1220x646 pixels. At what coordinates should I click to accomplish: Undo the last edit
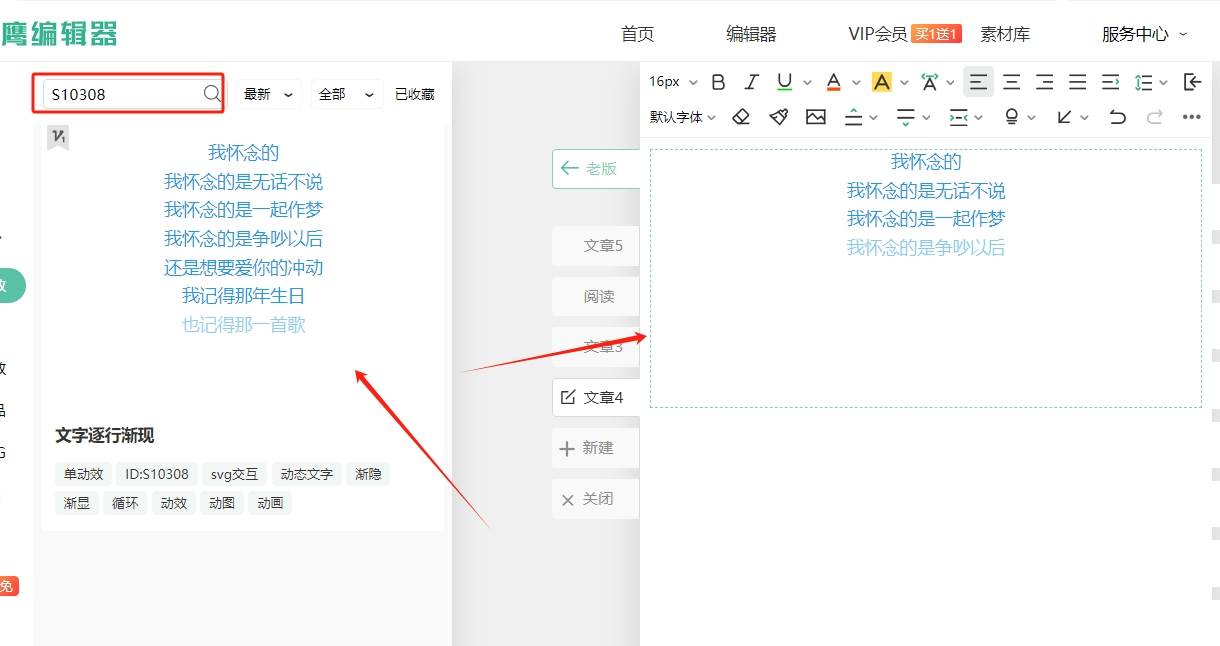point(1117,117)
